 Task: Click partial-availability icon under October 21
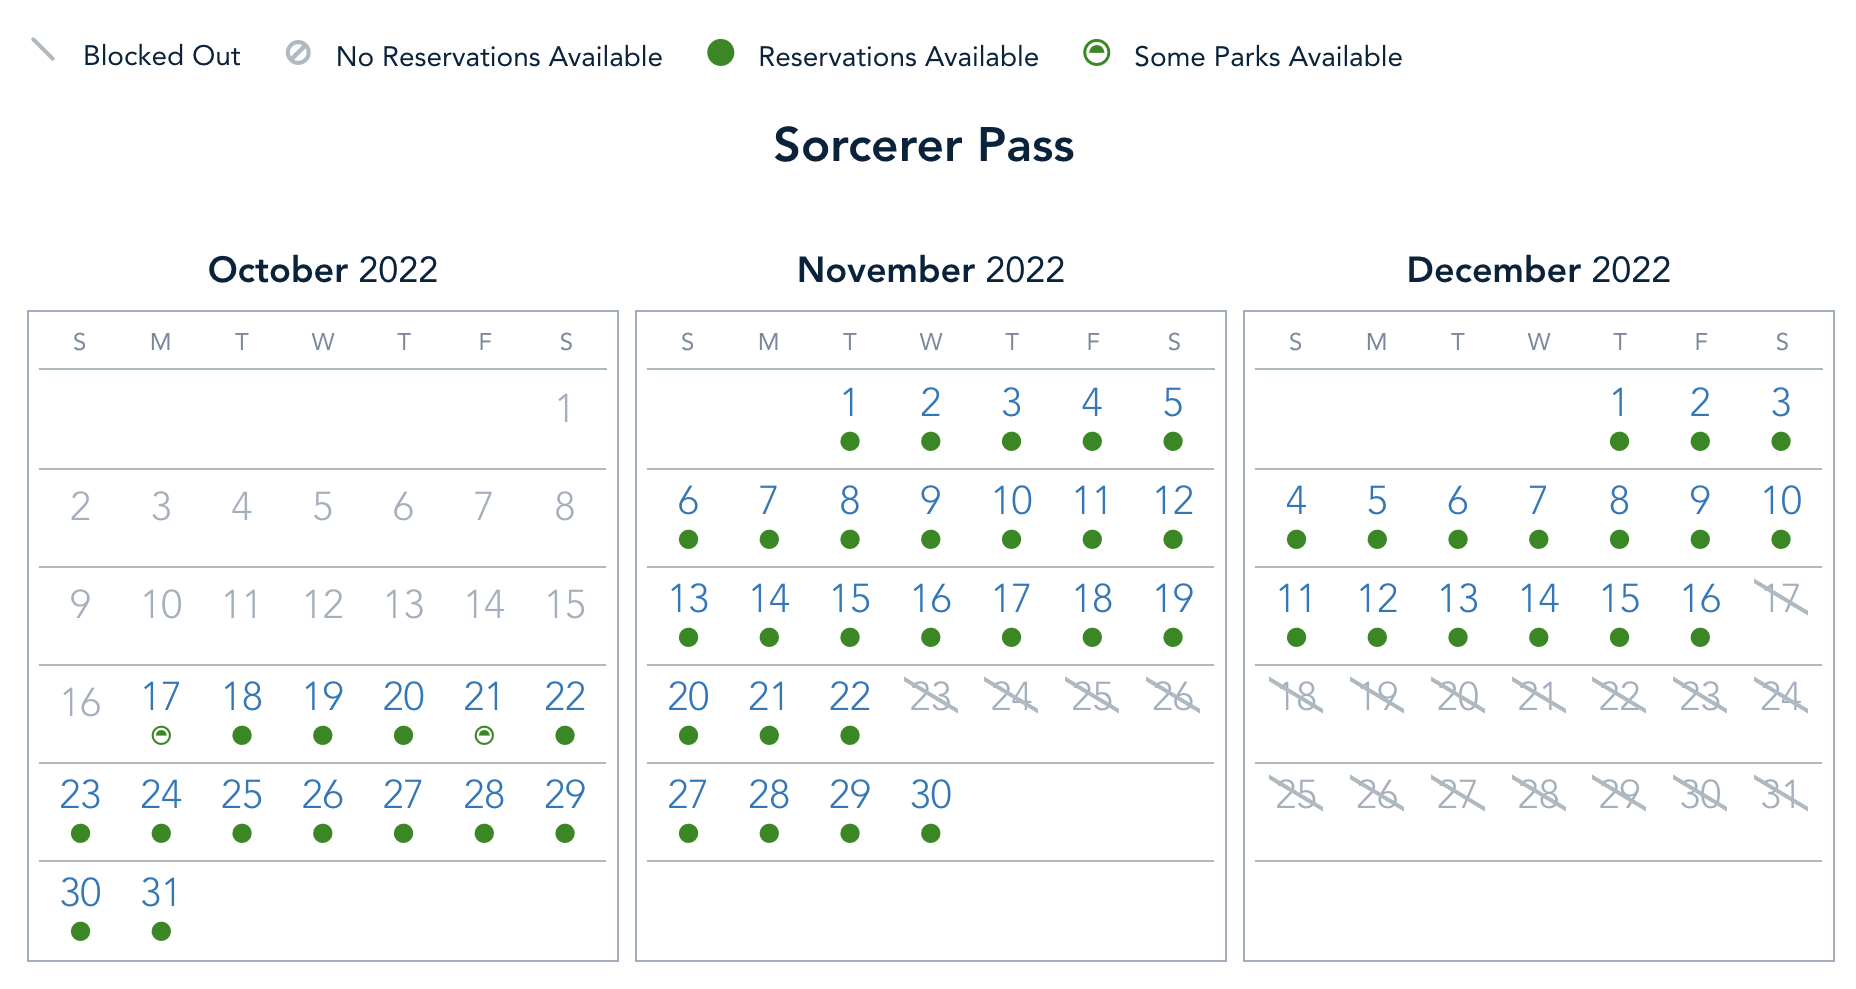(484, 736)
